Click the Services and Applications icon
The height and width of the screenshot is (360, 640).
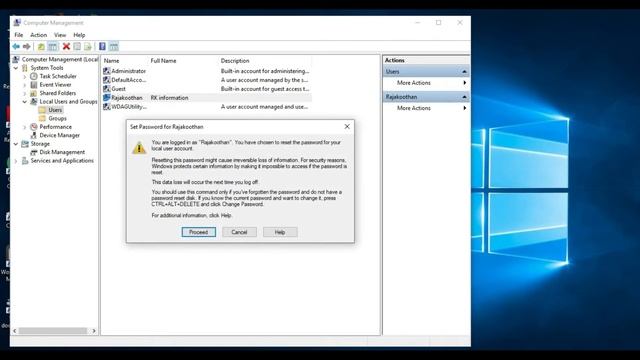pyautogui.click(x=25, y=161)
